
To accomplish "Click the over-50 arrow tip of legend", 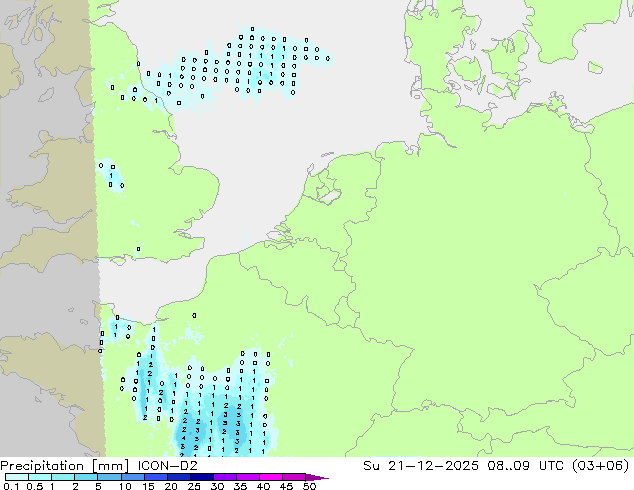I will click(x=317, y=477).
